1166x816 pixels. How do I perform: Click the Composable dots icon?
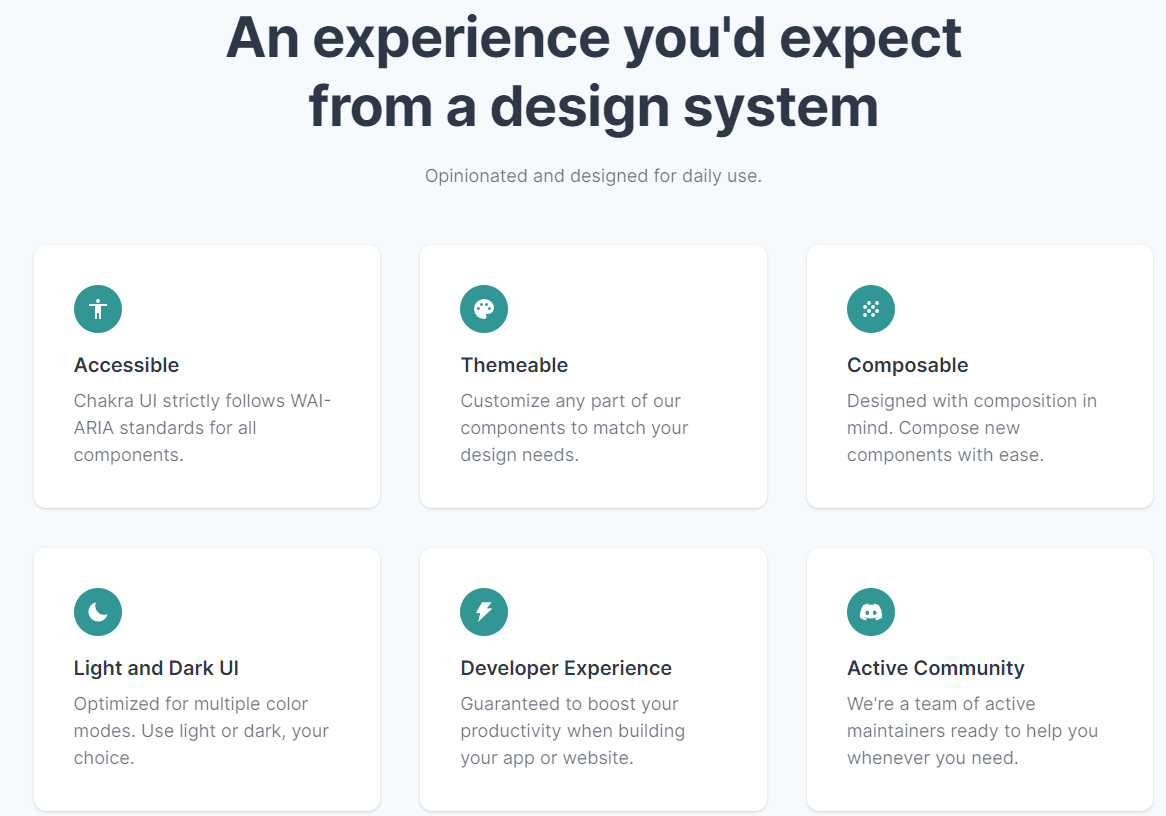click(871, 309)
